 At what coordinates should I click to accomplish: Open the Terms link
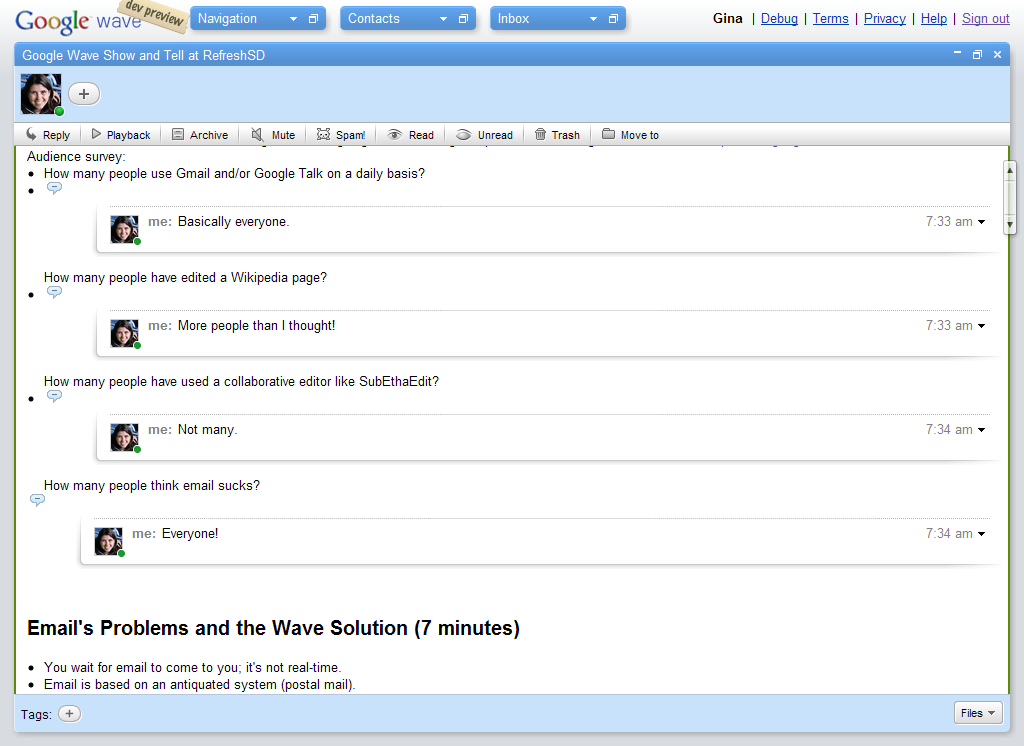(x=830, y=18)
